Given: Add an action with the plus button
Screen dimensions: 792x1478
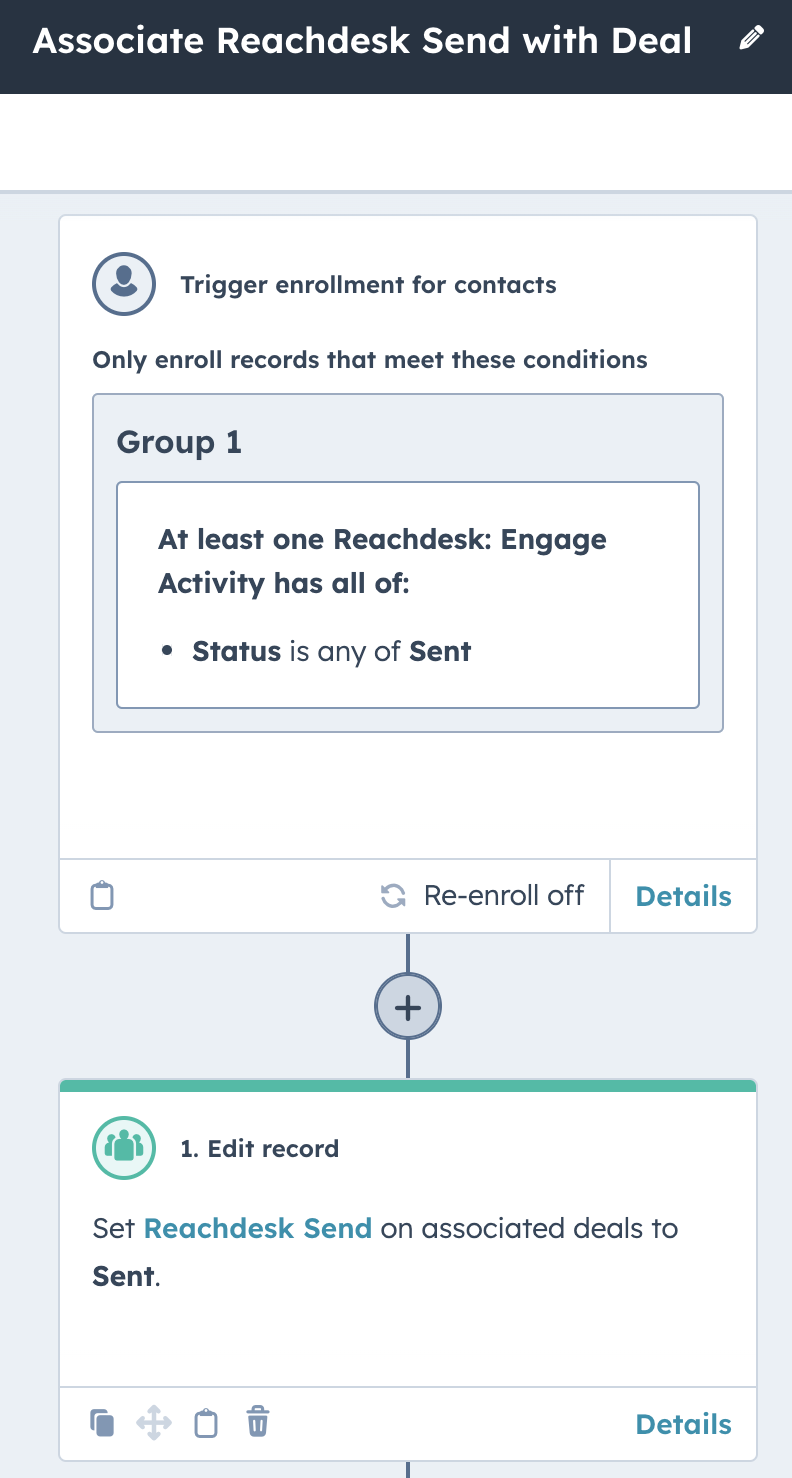Looking at the screenshot, I should [x=408, y=1006].
